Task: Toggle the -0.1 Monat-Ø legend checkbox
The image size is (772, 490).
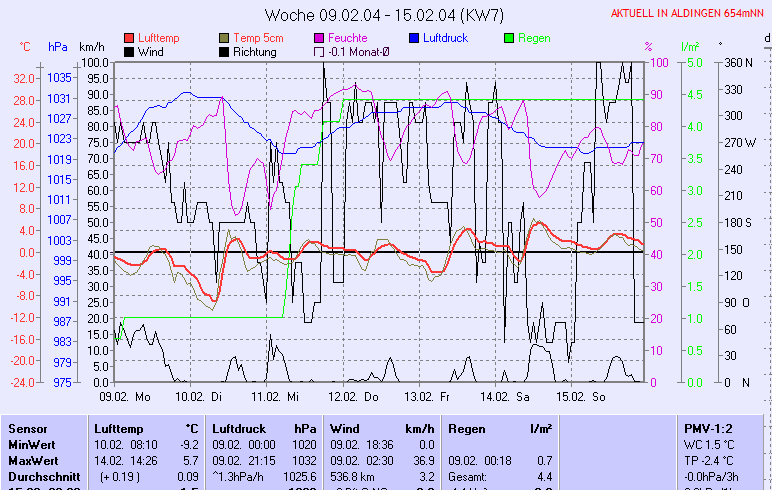Action: pyautogui.click(x=320, y=51)
